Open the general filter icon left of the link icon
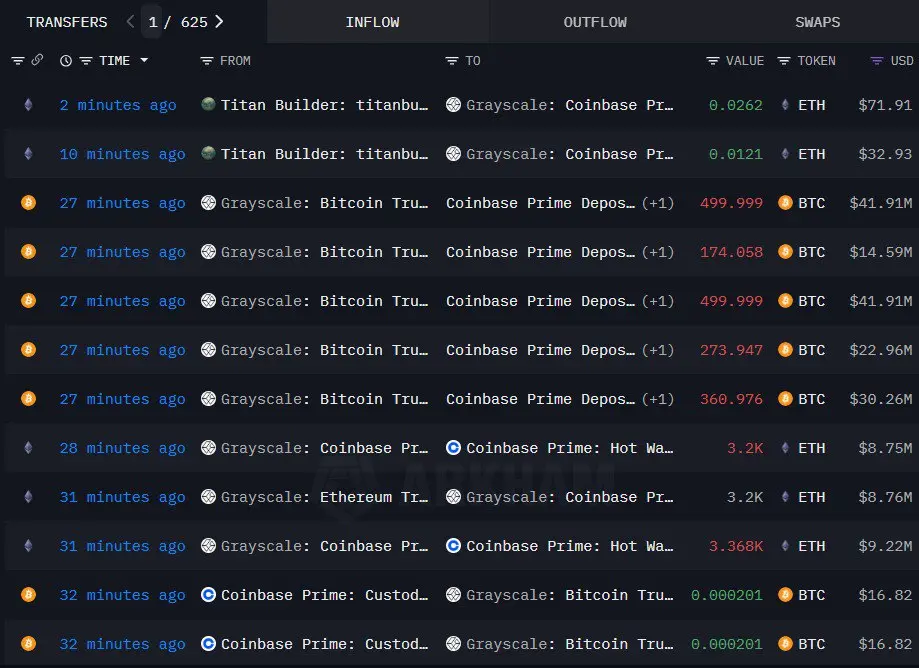Viewport: 919px width, 668px height. pyautogui.click(x=18, y=60)
